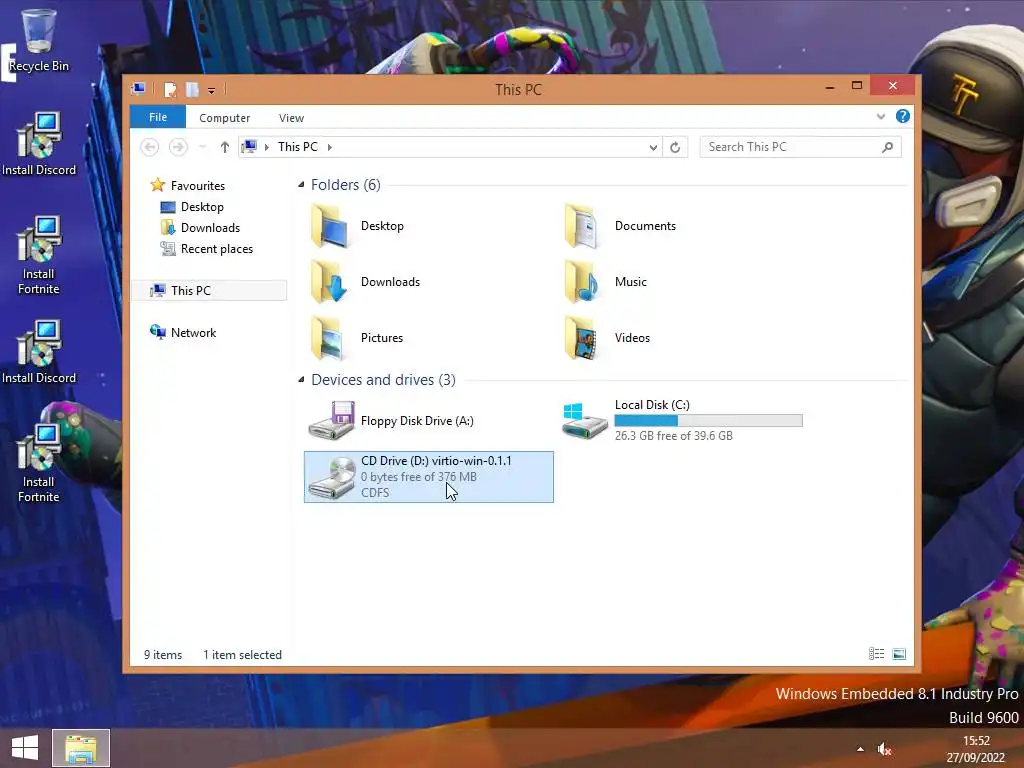Select Desktop under Favourites
This screenshot has height=768, width=1024.
pos(192,207)
